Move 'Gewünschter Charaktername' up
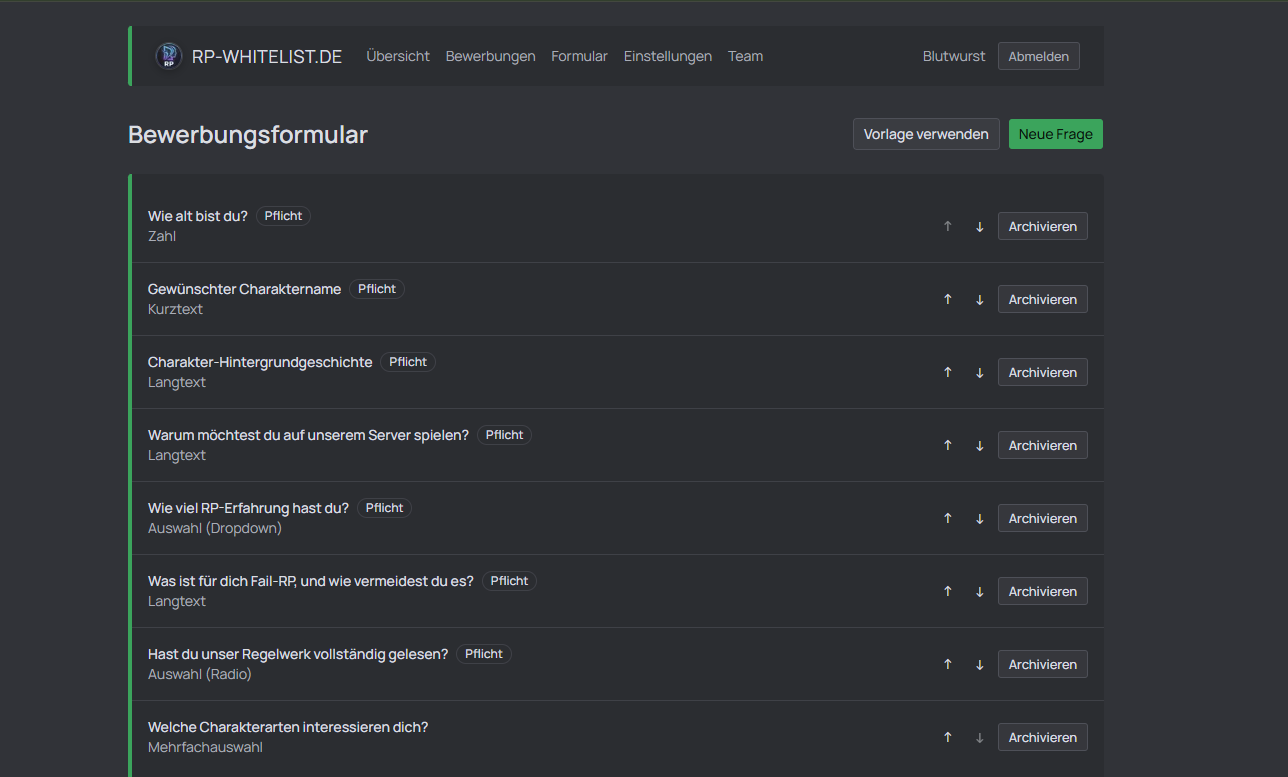Screen dimensions: 1288x777 tap(948, 299)
